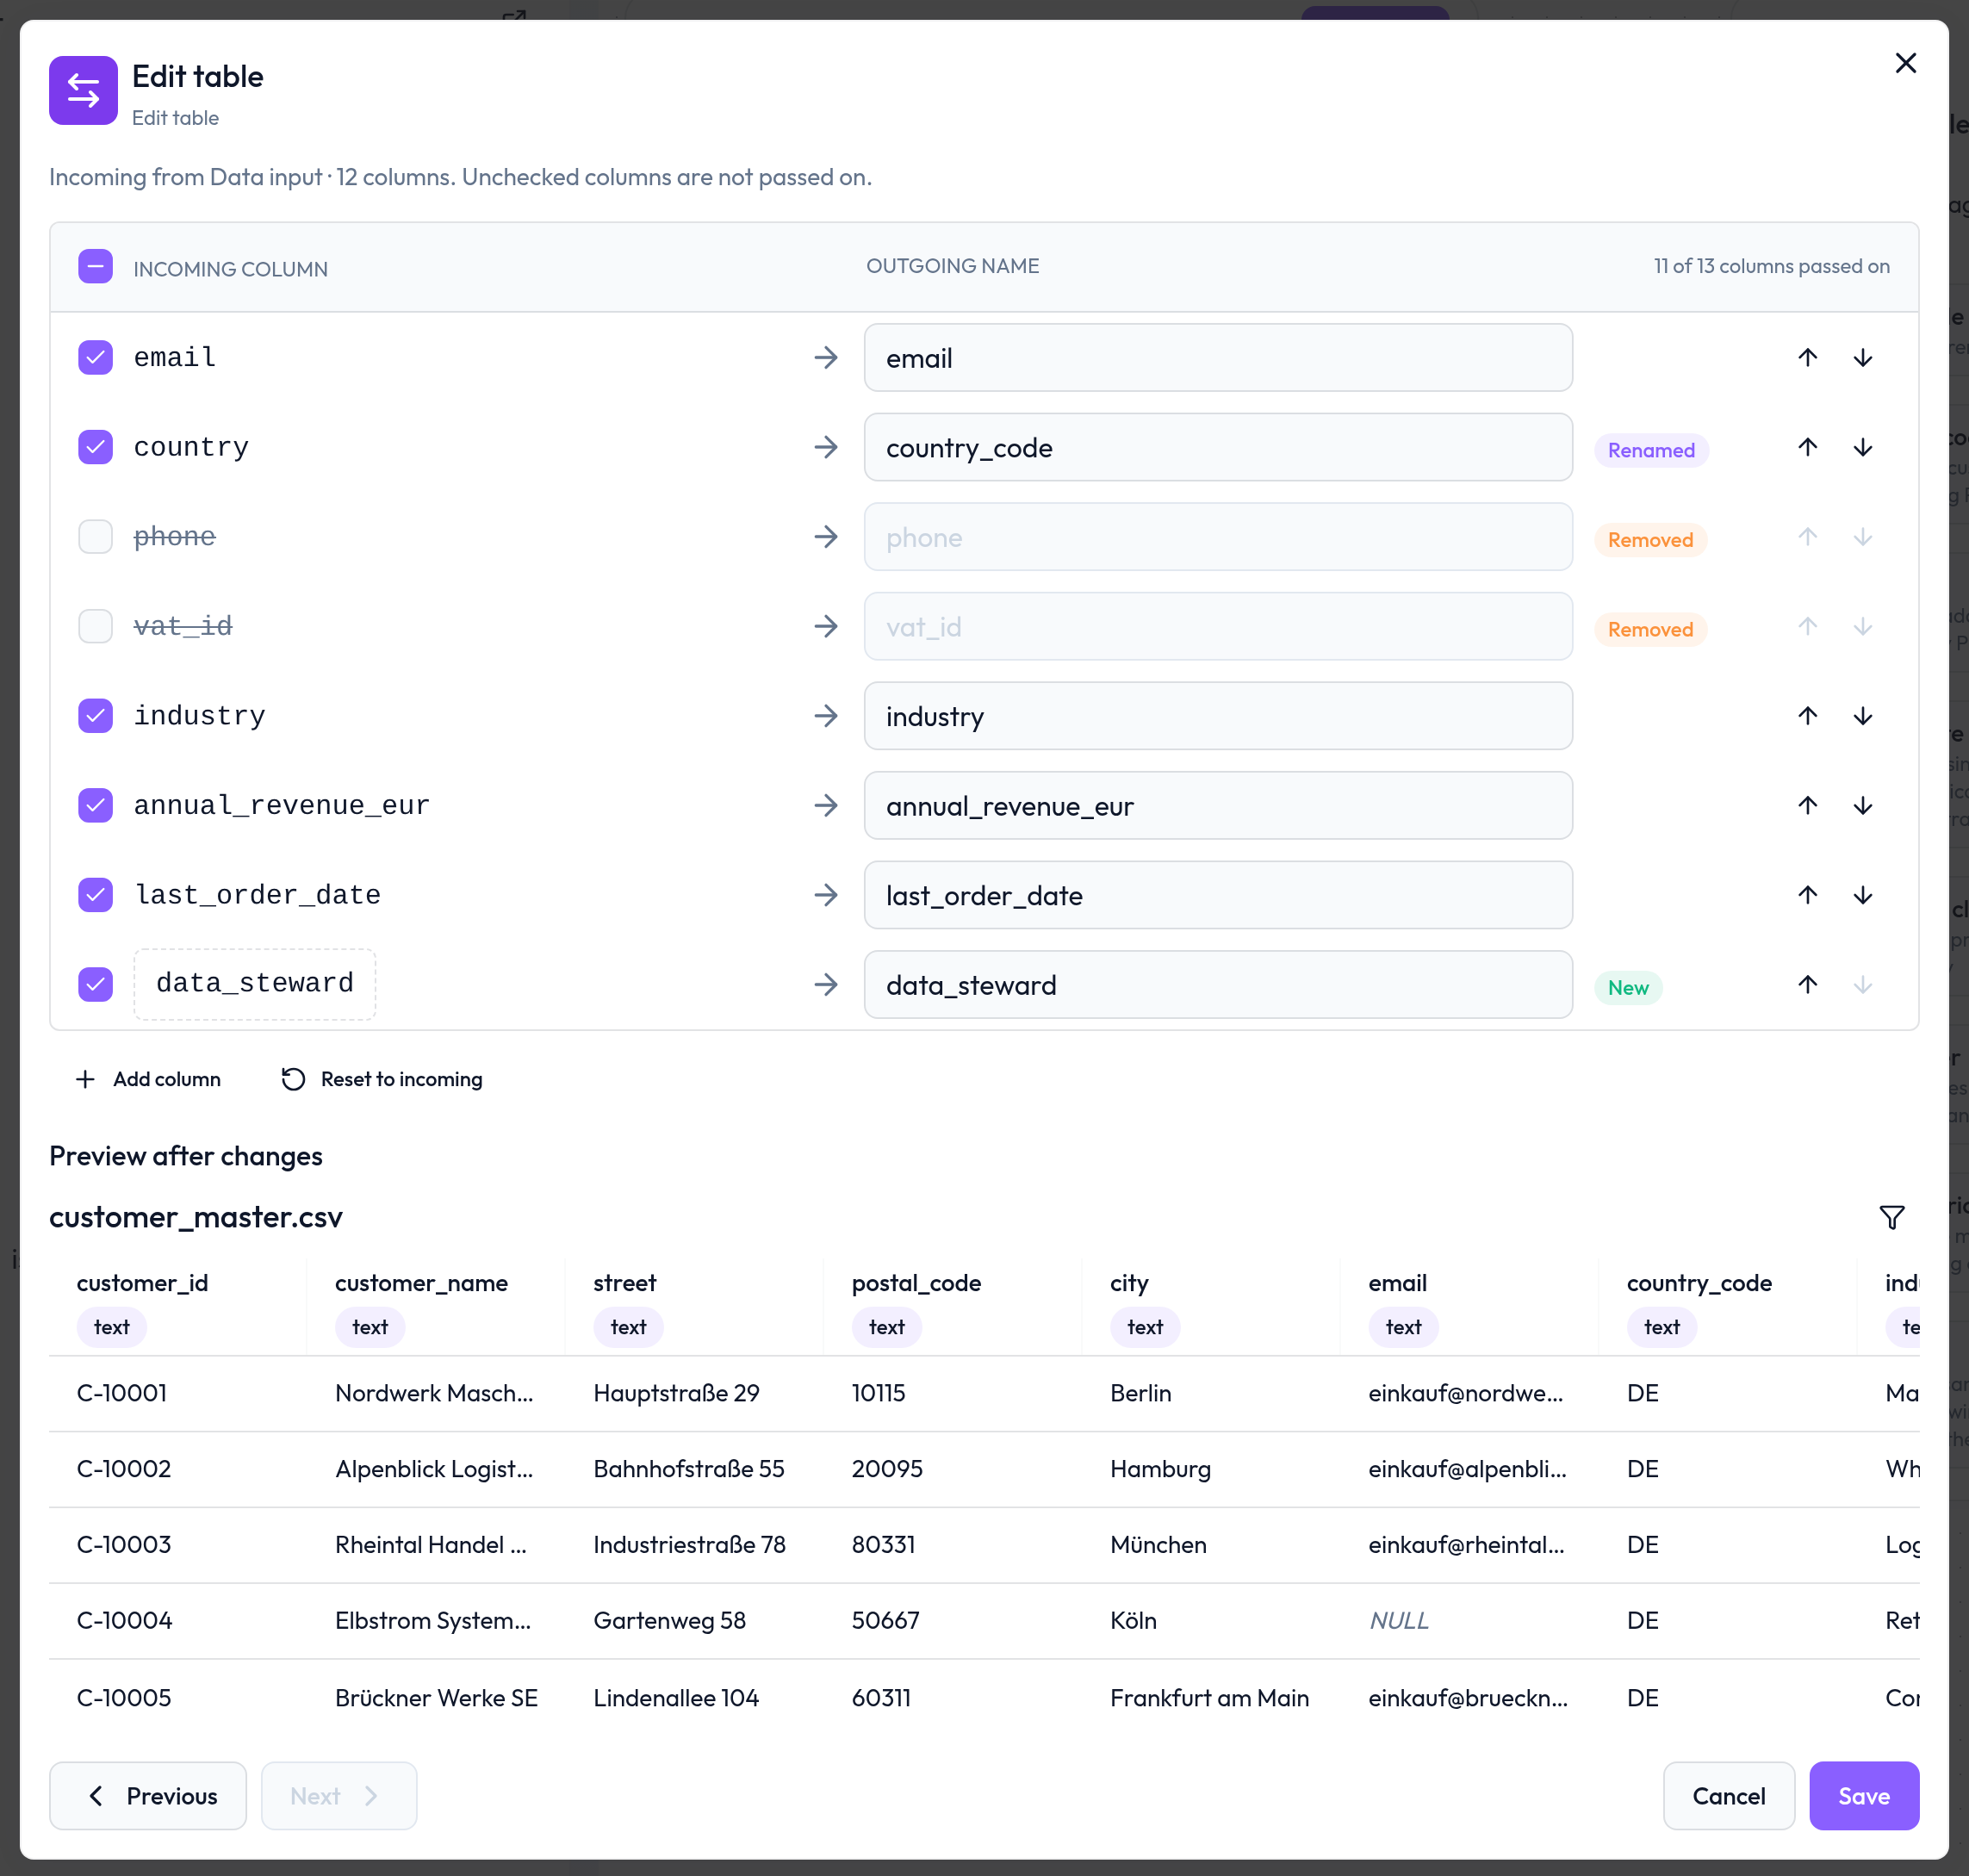
Task: Save the table edits
Action: [1863, 1796]
